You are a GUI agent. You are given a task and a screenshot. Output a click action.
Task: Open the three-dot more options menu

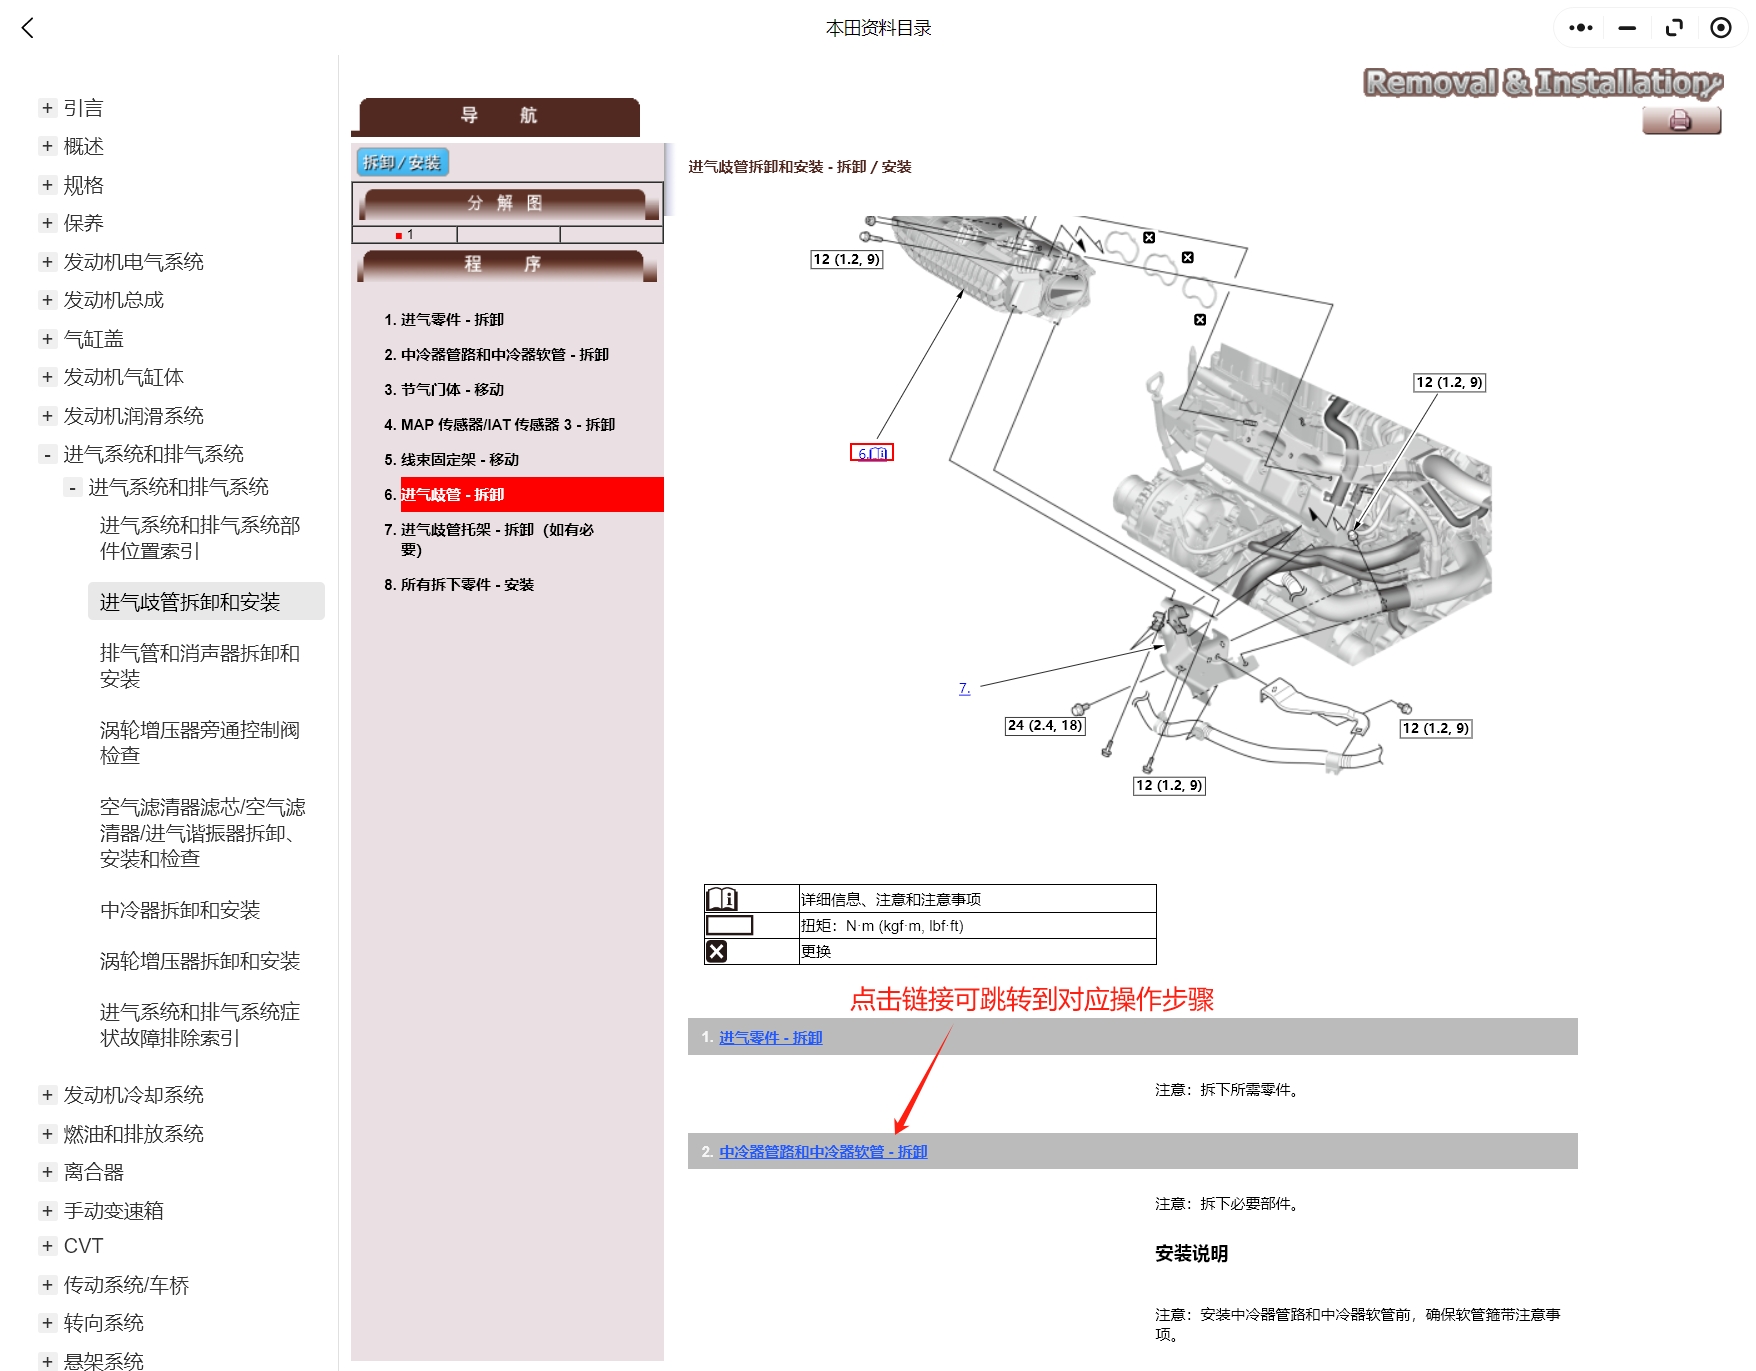(x=1580, y=27)
